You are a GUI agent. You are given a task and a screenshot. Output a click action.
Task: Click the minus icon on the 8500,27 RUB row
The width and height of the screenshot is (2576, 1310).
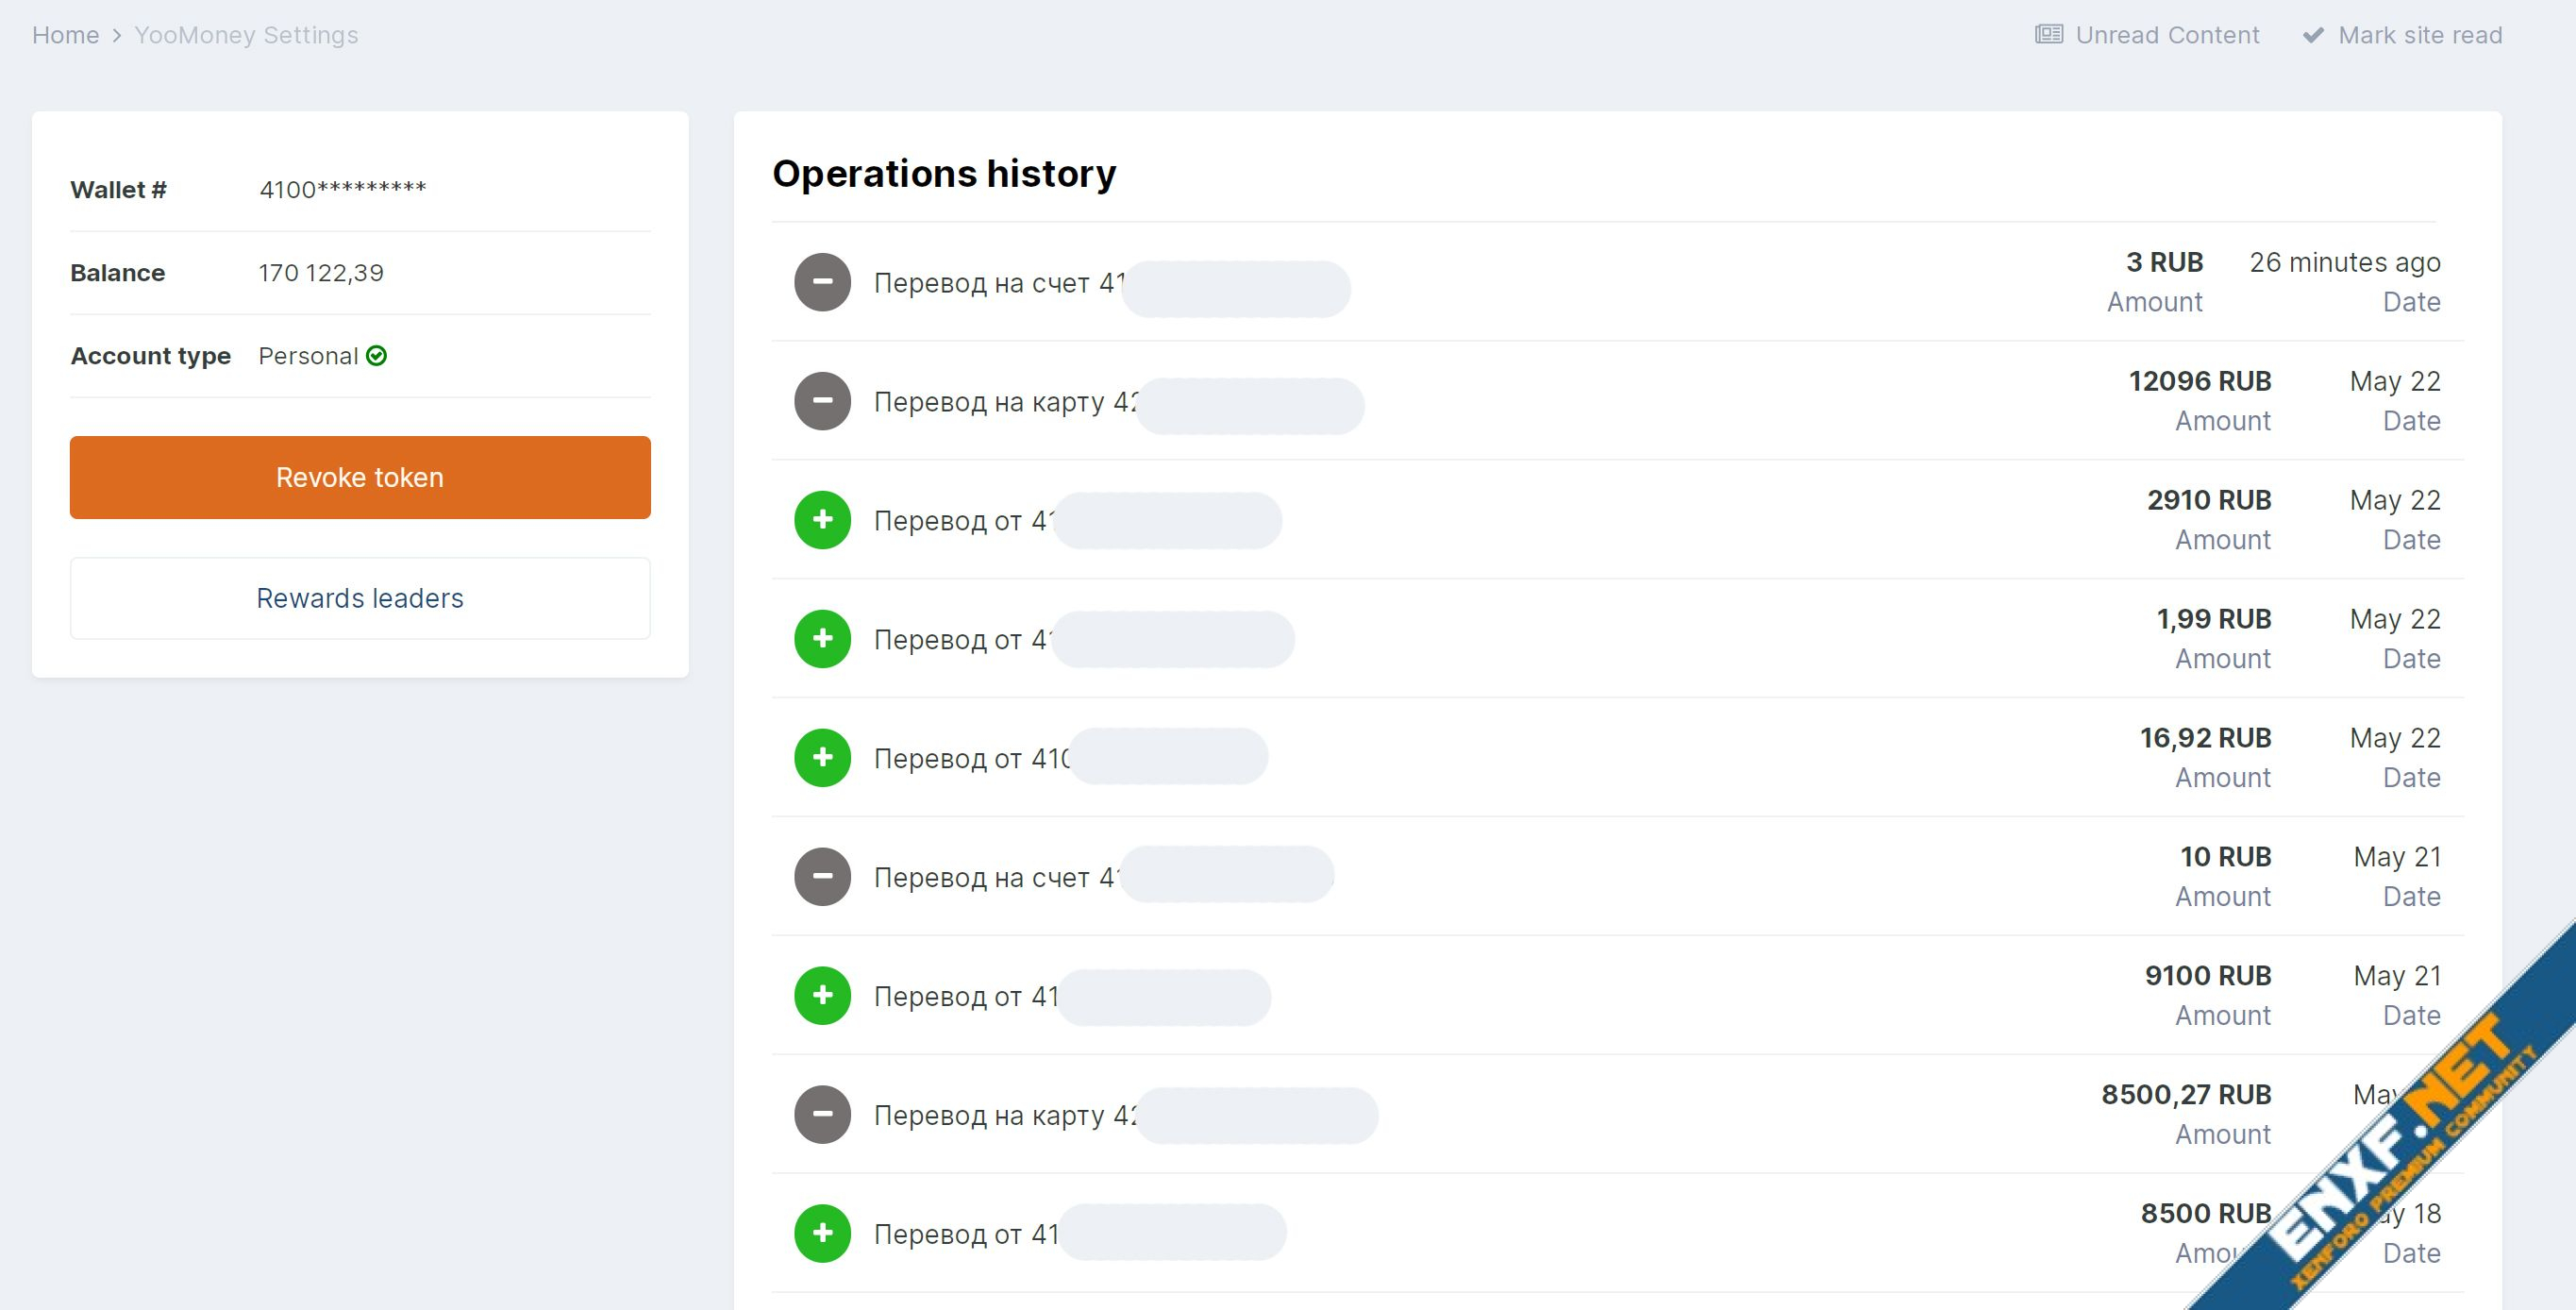[x=822, y=1115]
